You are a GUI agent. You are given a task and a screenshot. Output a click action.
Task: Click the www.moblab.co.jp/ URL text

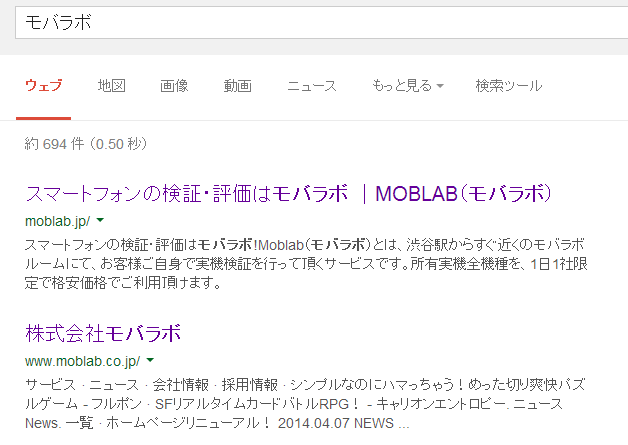pos(83,361)
